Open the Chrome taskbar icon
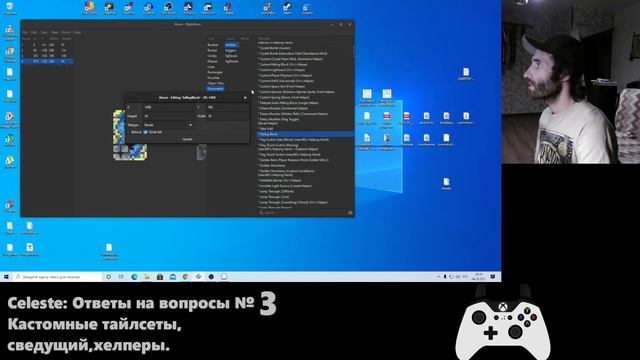 pyautogui.click(x=186, y=277)
